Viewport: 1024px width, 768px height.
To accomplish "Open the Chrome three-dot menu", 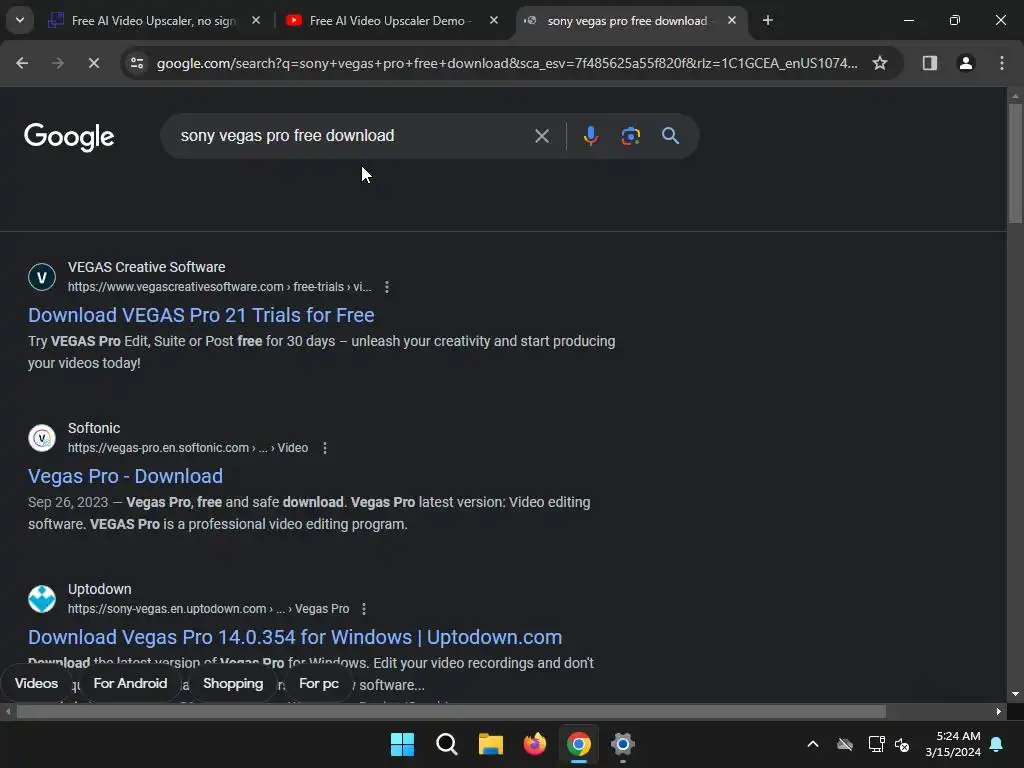I will pos(1002,63).
